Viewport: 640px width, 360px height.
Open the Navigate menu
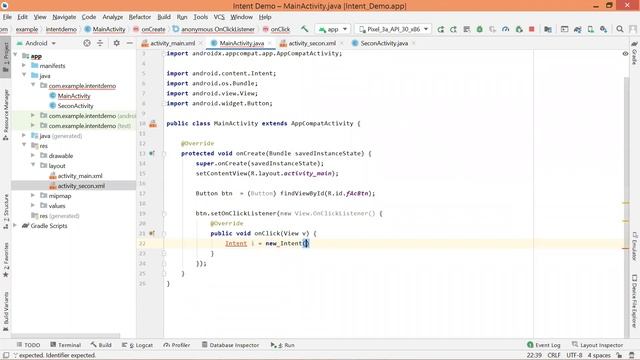pos(64,17)
